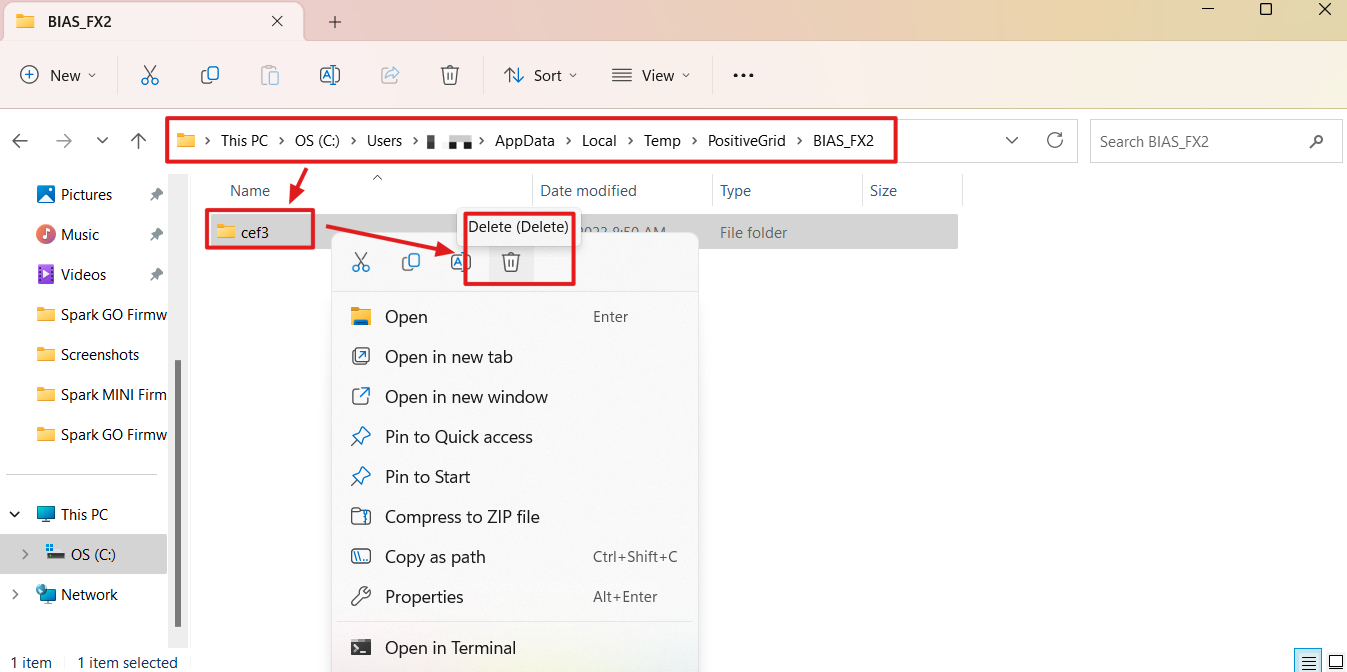Image resolution: width=1347 pixels, height=672 pixels.
Task: Click the search magnifier icon
Action: [1316, 141]
